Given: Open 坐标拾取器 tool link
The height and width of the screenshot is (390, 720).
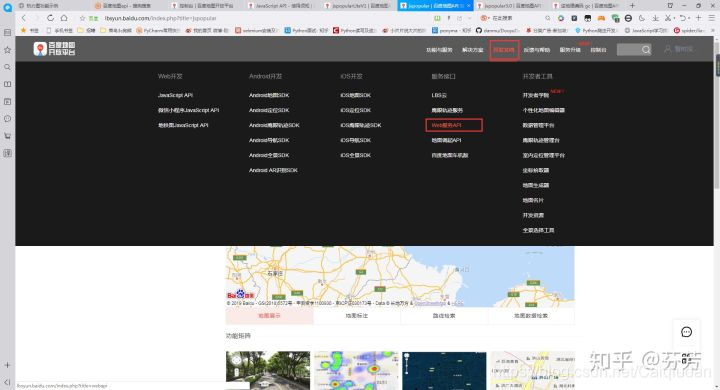Looking at the screenshot, I should pos(536,170).
